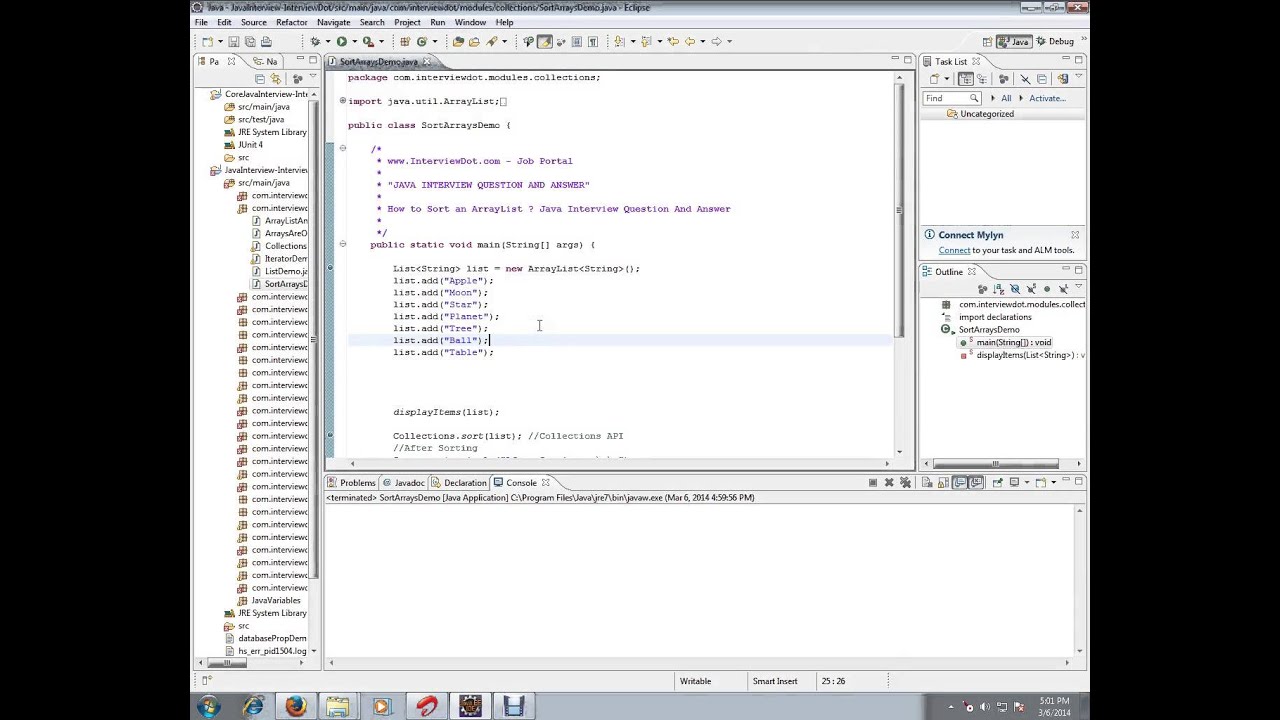Click the Open Type icon in the toolbar
Viewport: 1280px width, 720px height.
point(458,42)
